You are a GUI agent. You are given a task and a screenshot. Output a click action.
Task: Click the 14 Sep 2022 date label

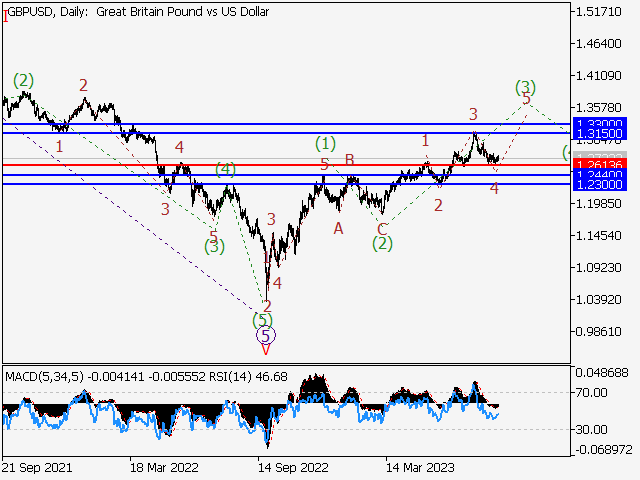point(293,467)
